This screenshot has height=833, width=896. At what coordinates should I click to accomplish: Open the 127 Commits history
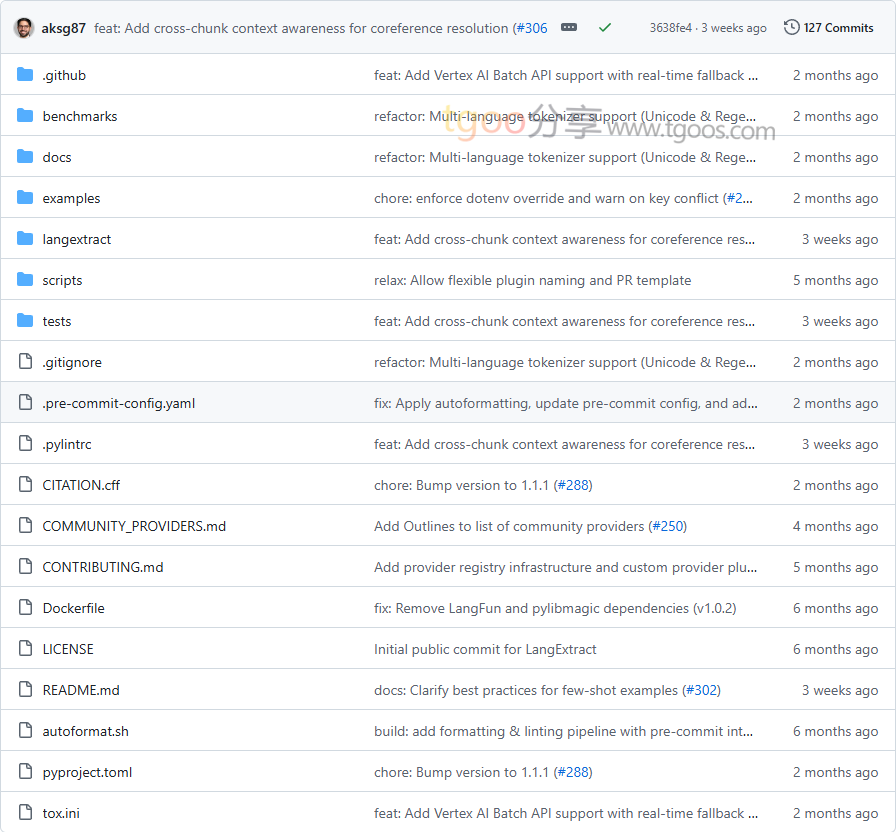click(x=829, y=28)
